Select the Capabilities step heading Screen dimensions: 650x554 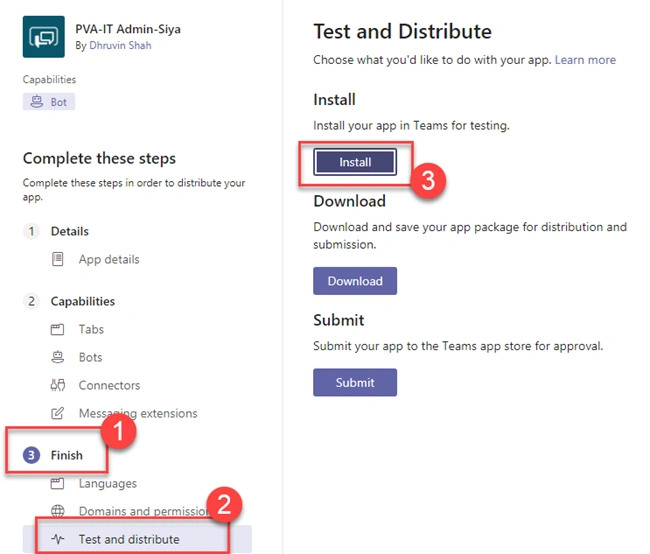pyautogui.click(x=83, y=301)
